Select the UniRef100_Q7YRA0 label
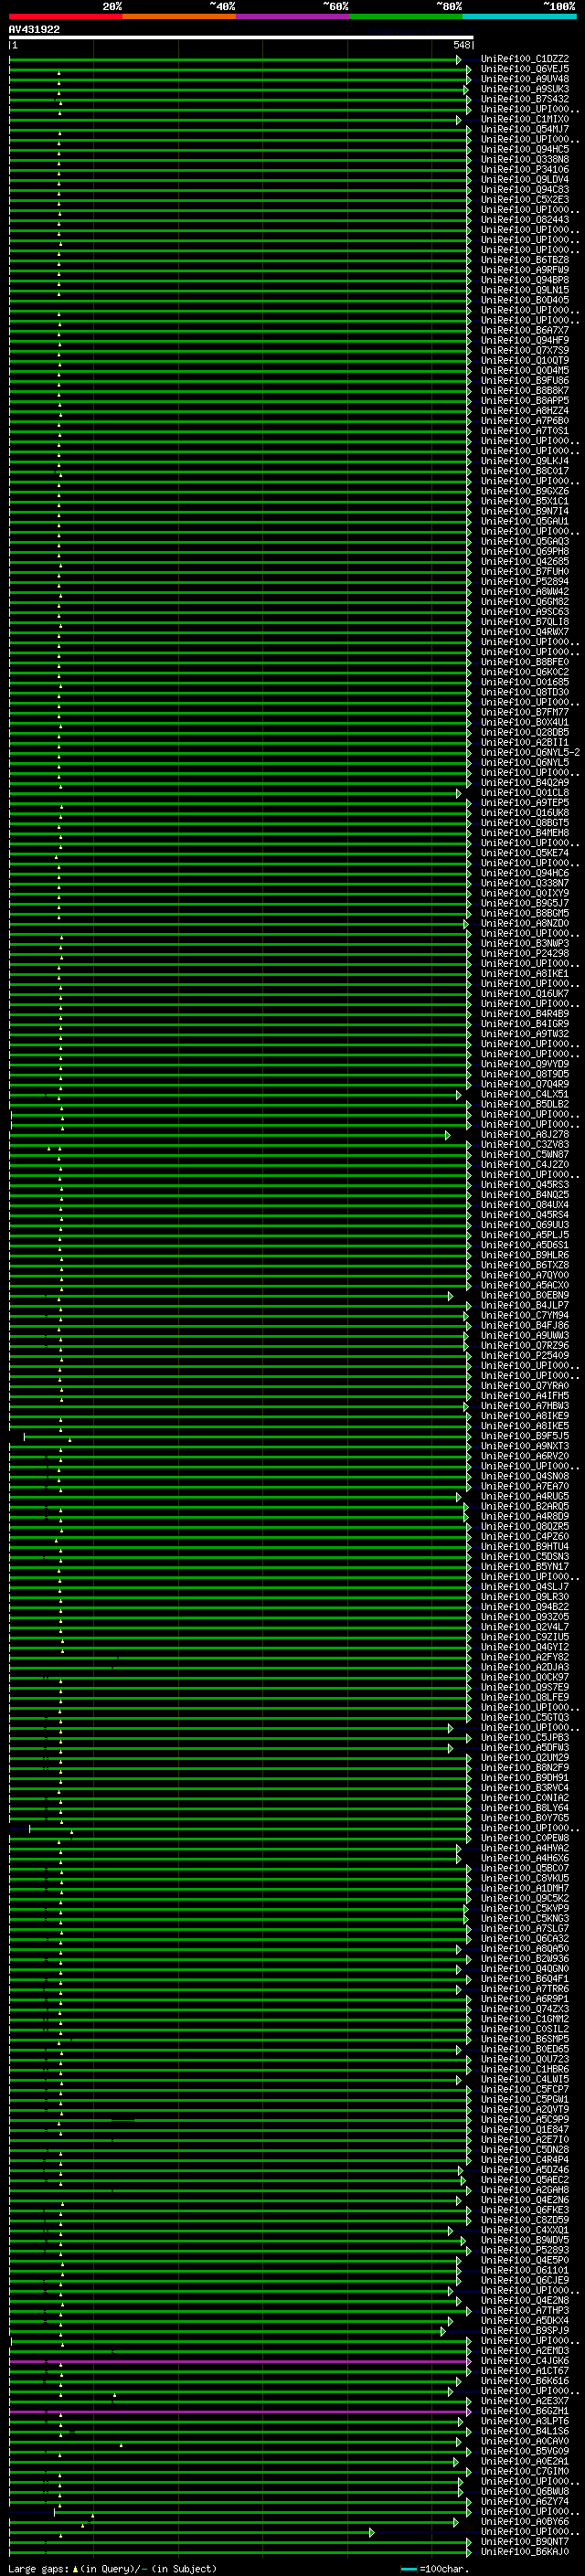The width and height of the screenshot is (585, 2576). (525, 1385)
